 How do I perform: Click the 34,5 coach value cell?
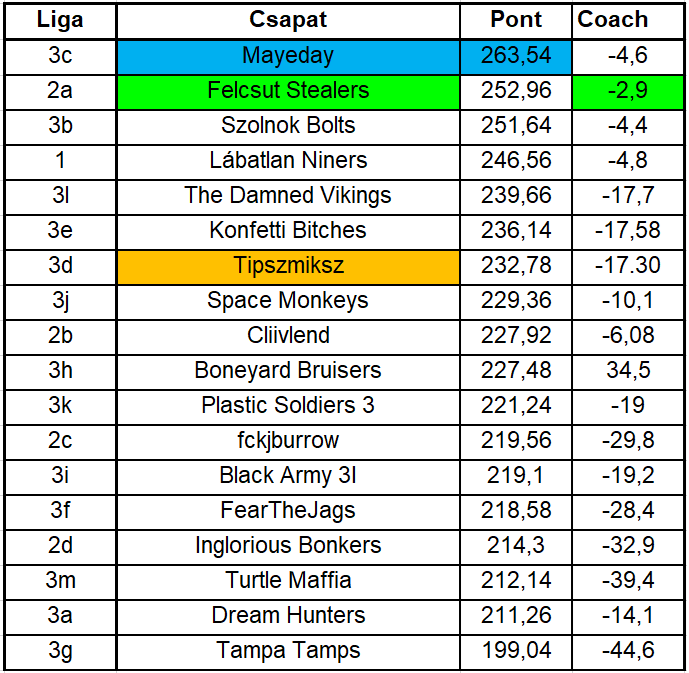[629, 370]
